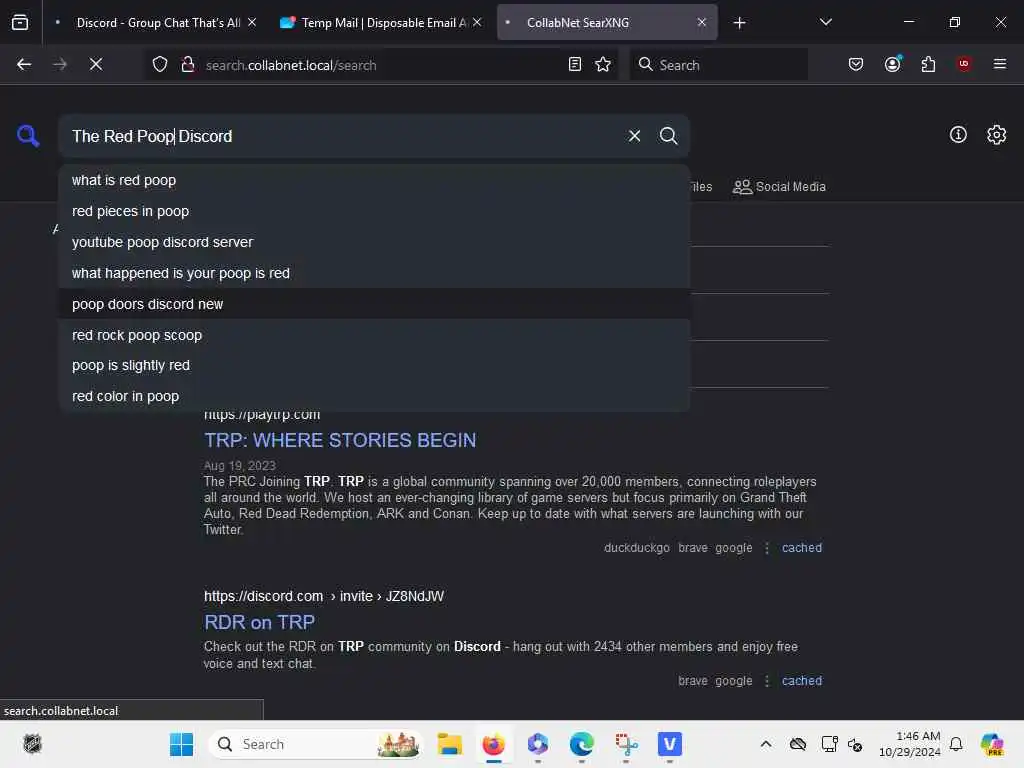Screen dimensions: 1024x768
Task: Click the SearXNG magnifier logo
Action: (28, 136)
